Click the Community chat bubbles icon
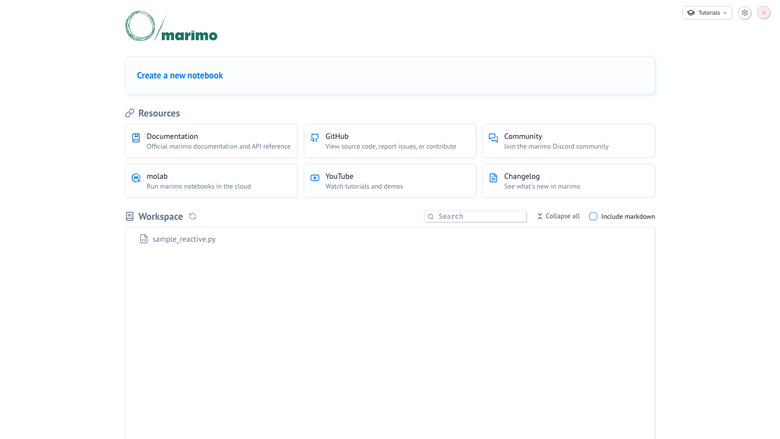Image resolution: width=780 pixels, height=439 pixels. point(493,138)
